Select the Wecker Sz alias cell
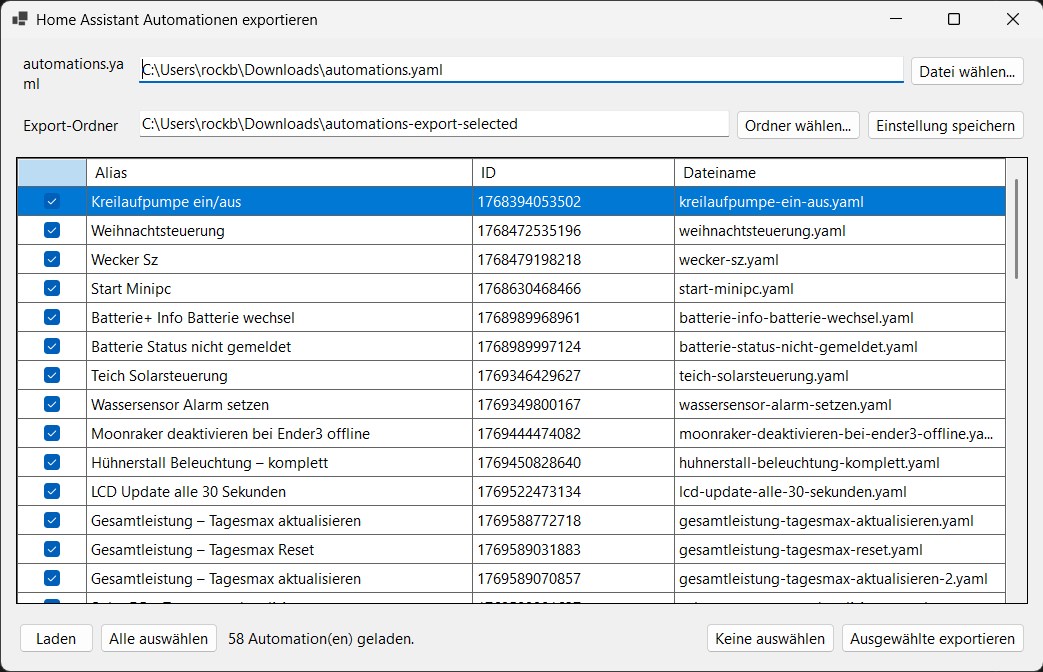This screenshot has width=1043, height=672. 279,259
